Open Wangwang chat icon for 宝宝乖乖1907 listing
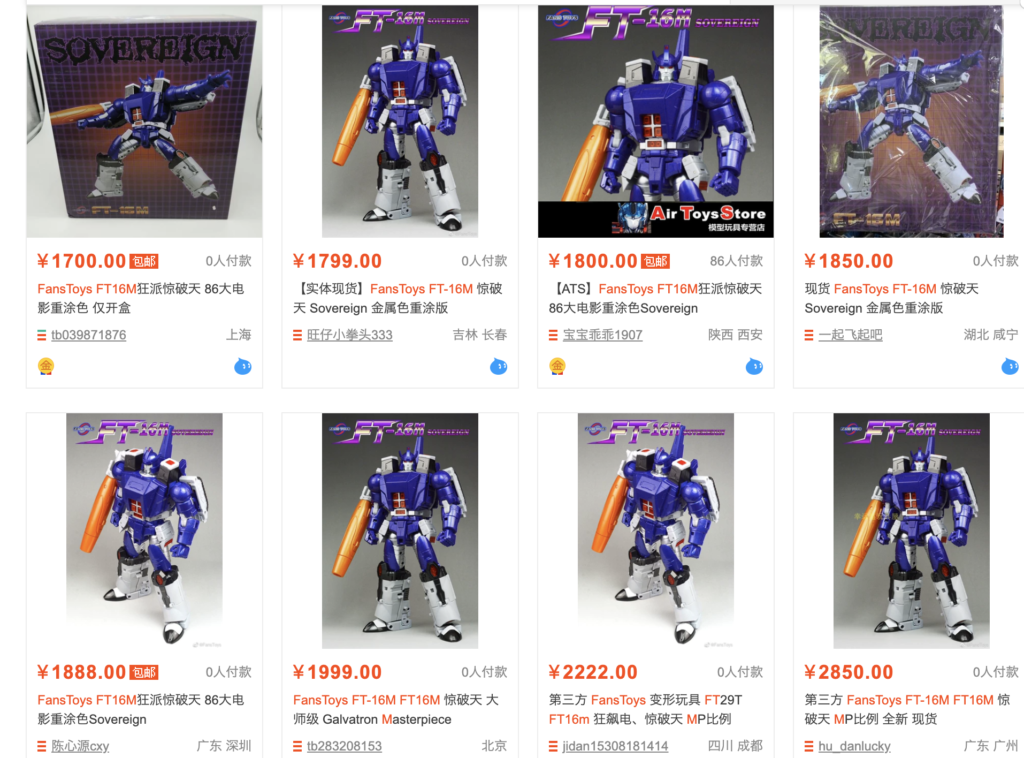Screen dimensions: 1024x758 (x=754, y=366)
